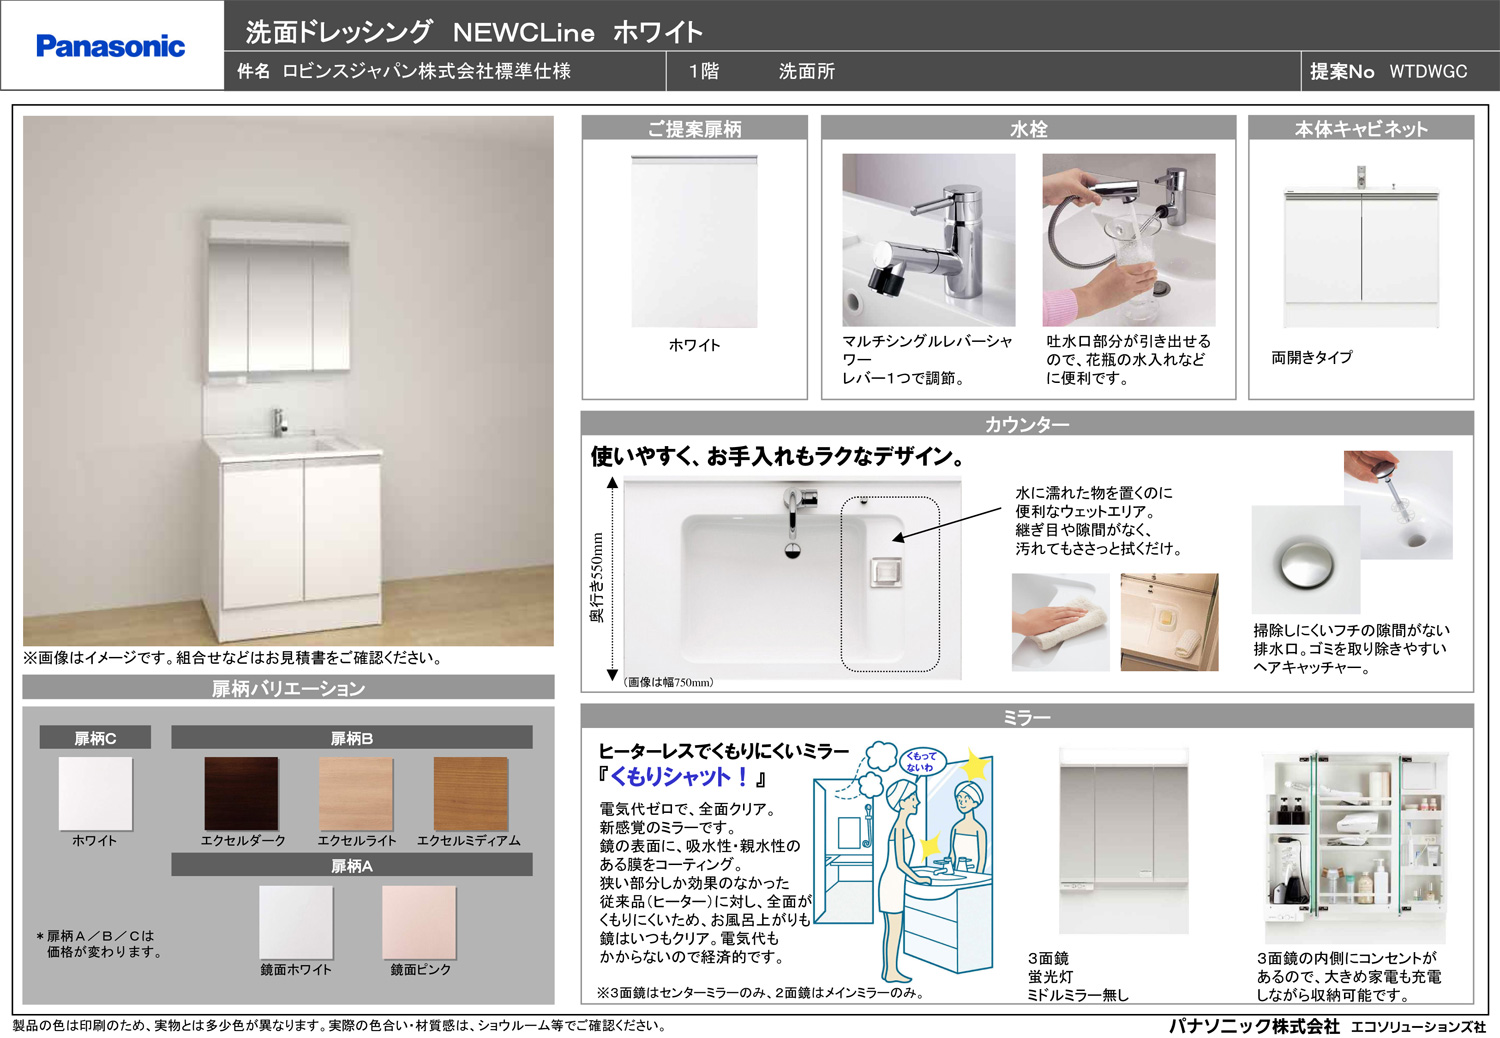Screen dimensions: 1500x1038
Task: Click the headline 使いやすく、お手入れもラクなデザイン
Action: coord(779,457)
